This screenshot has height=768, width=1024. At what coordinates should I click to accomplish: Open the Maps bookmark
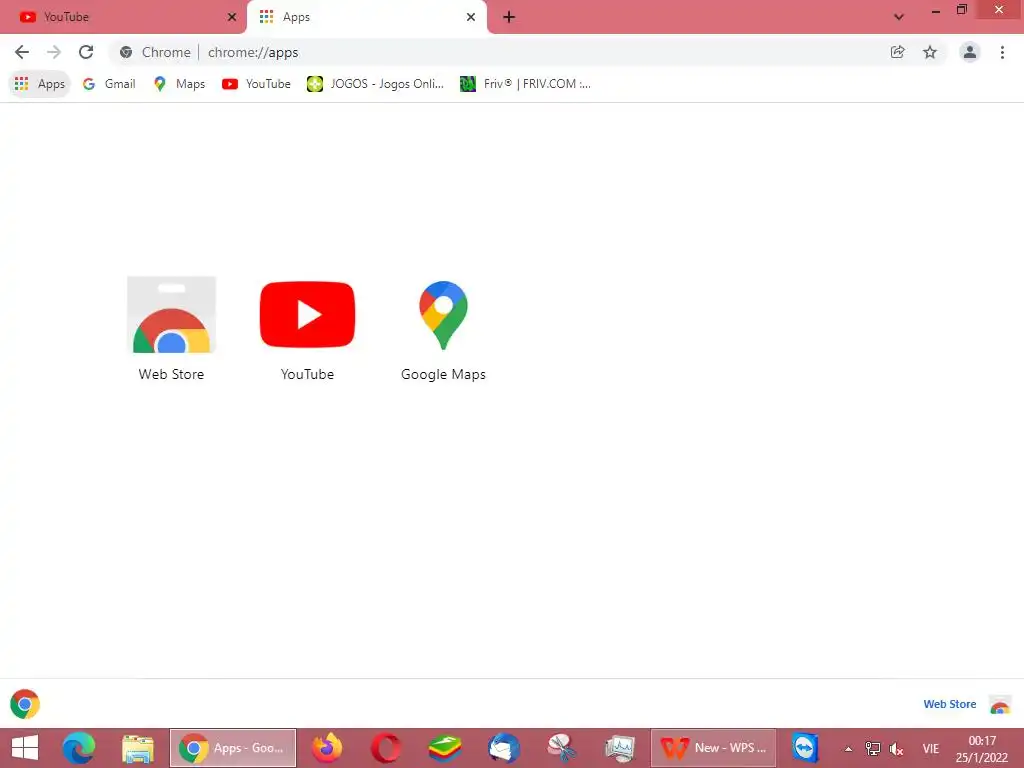[x=180, y=84]
